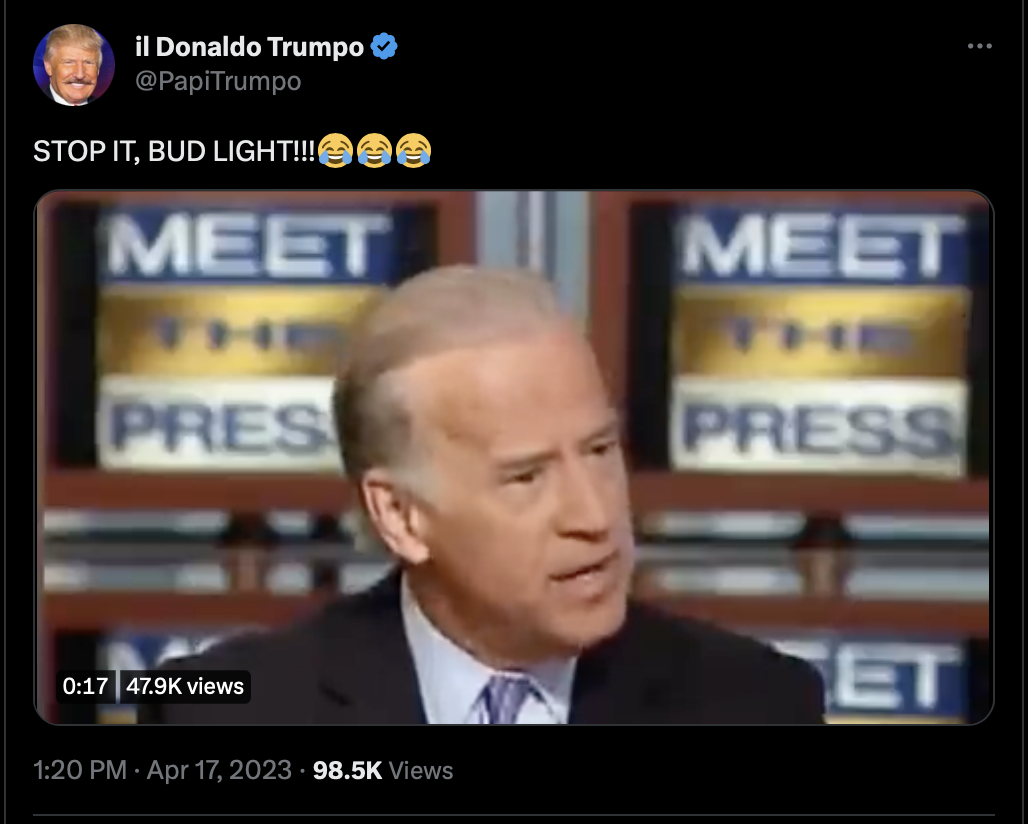Click the middle laughing-crying emoji
The width and height of the screenshot is (1028, 824).
[x=374, y=150]
